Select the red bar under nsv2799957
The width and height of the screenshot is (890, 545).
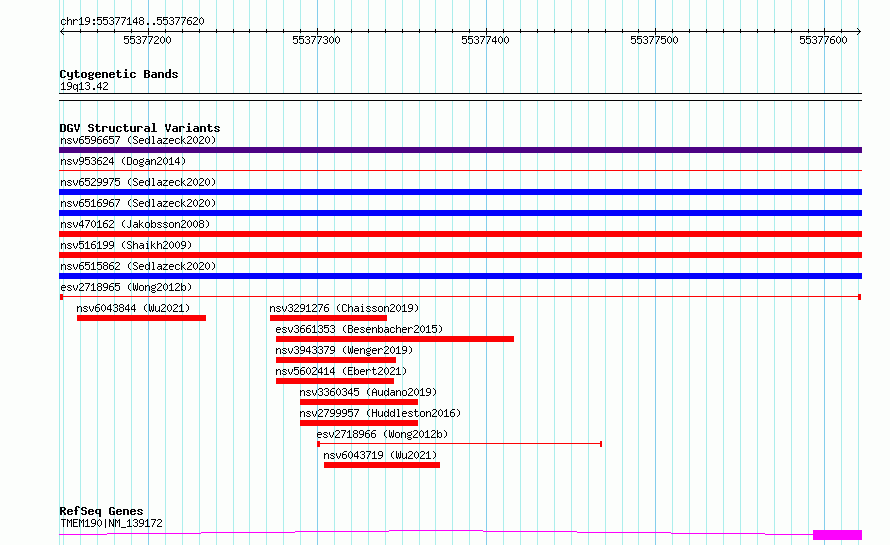tap(359, 423)
